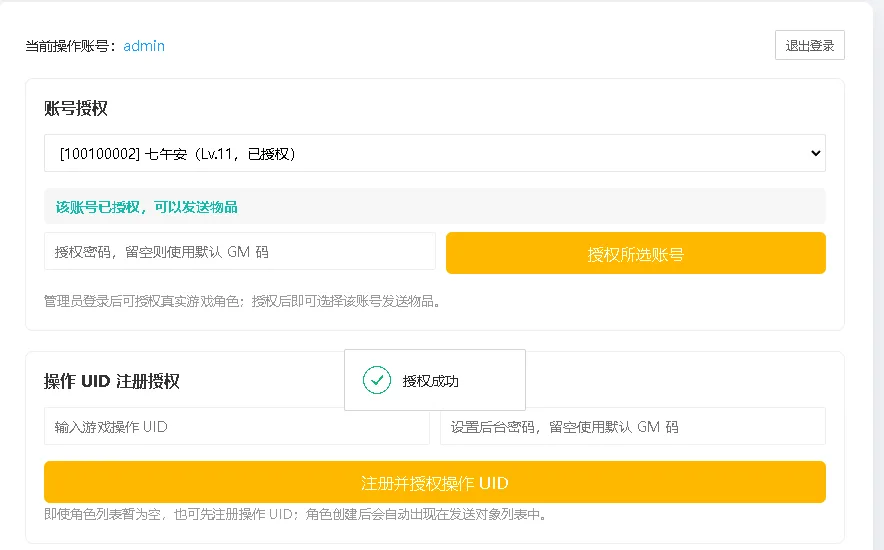The width and height of the screenshot is (884, 550).
Task: Select the 操作 UID 注册授权 heading
Action: (x=112, y=382)
